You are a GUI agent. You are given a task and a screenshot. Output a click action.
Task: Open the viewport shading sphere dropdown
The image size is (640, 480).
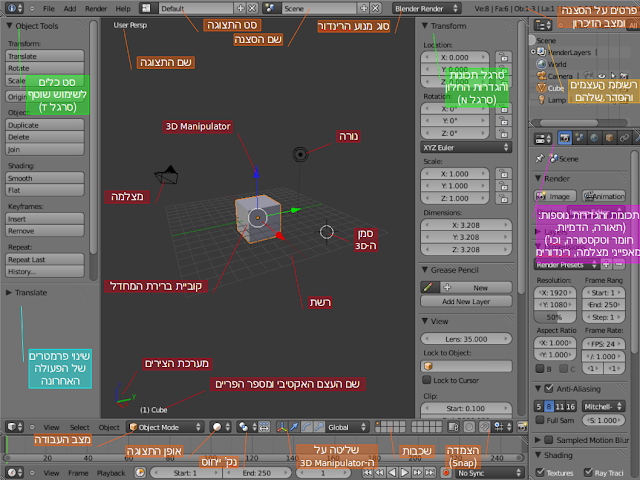point(221,427)
